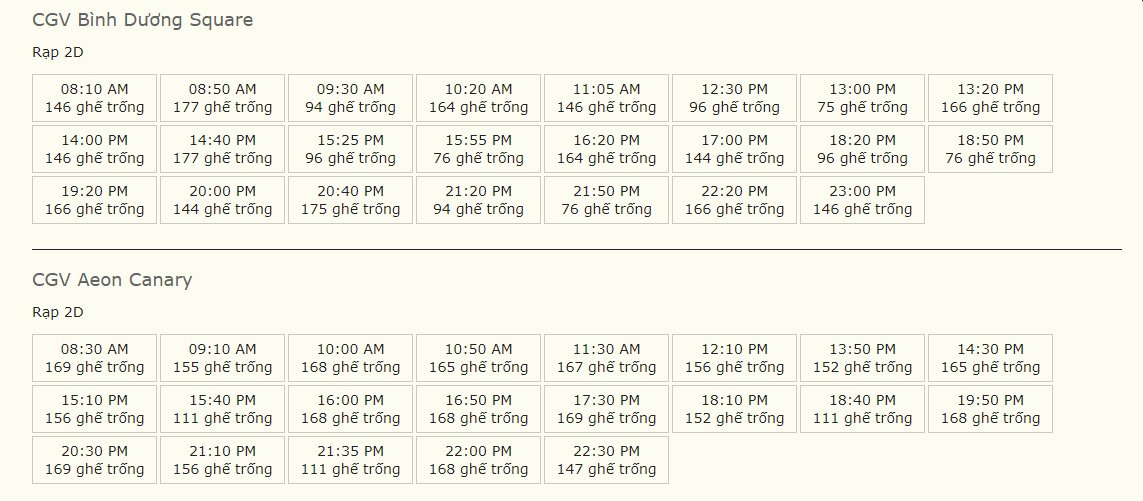The height and width of the screenshot is (501, 1143).
Task: Choose the 21:35 PM showtime
Action: click(350, 460)
